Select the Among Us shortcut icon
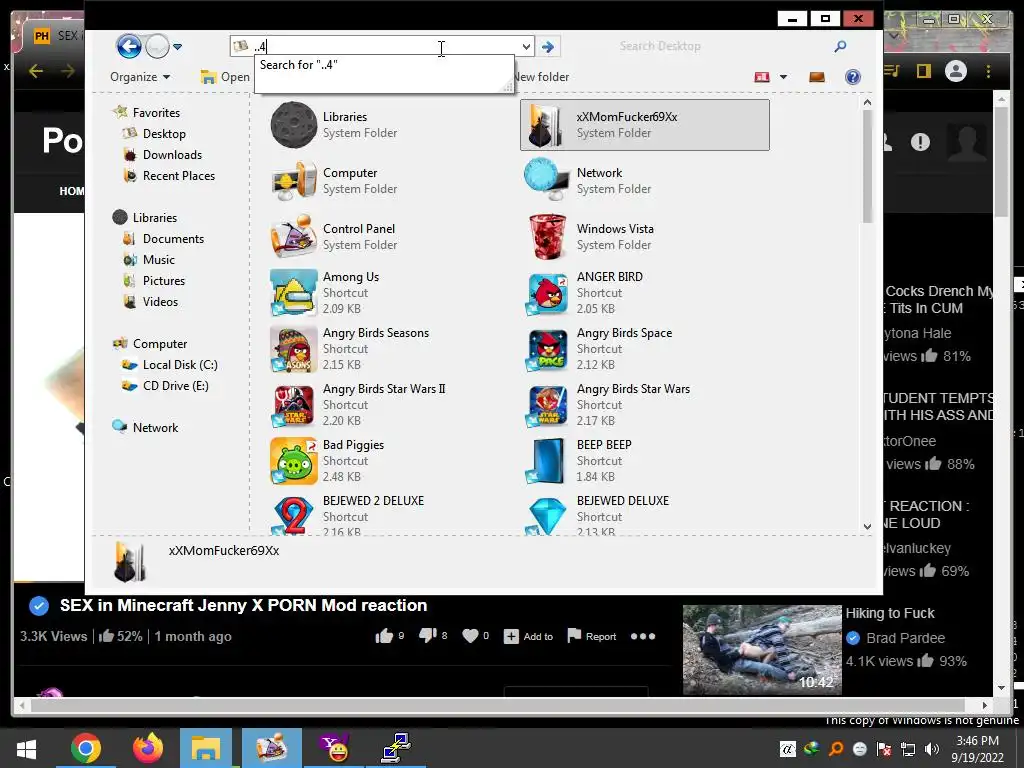 click(x=294, y=293)
